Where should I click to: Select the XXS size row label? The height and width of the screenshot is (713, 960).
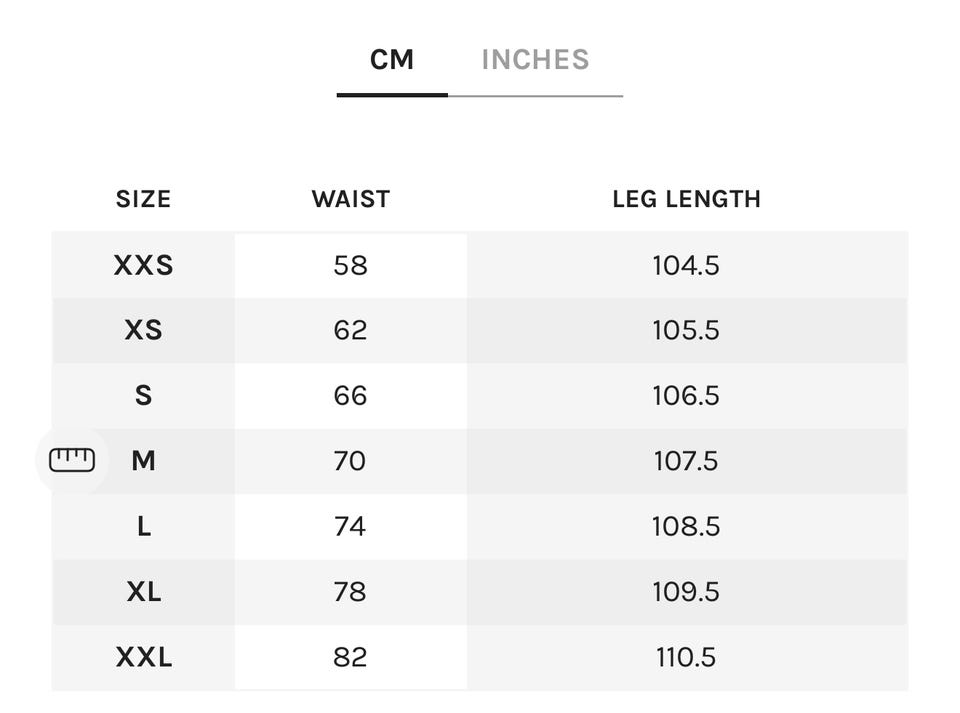[143, 265]
